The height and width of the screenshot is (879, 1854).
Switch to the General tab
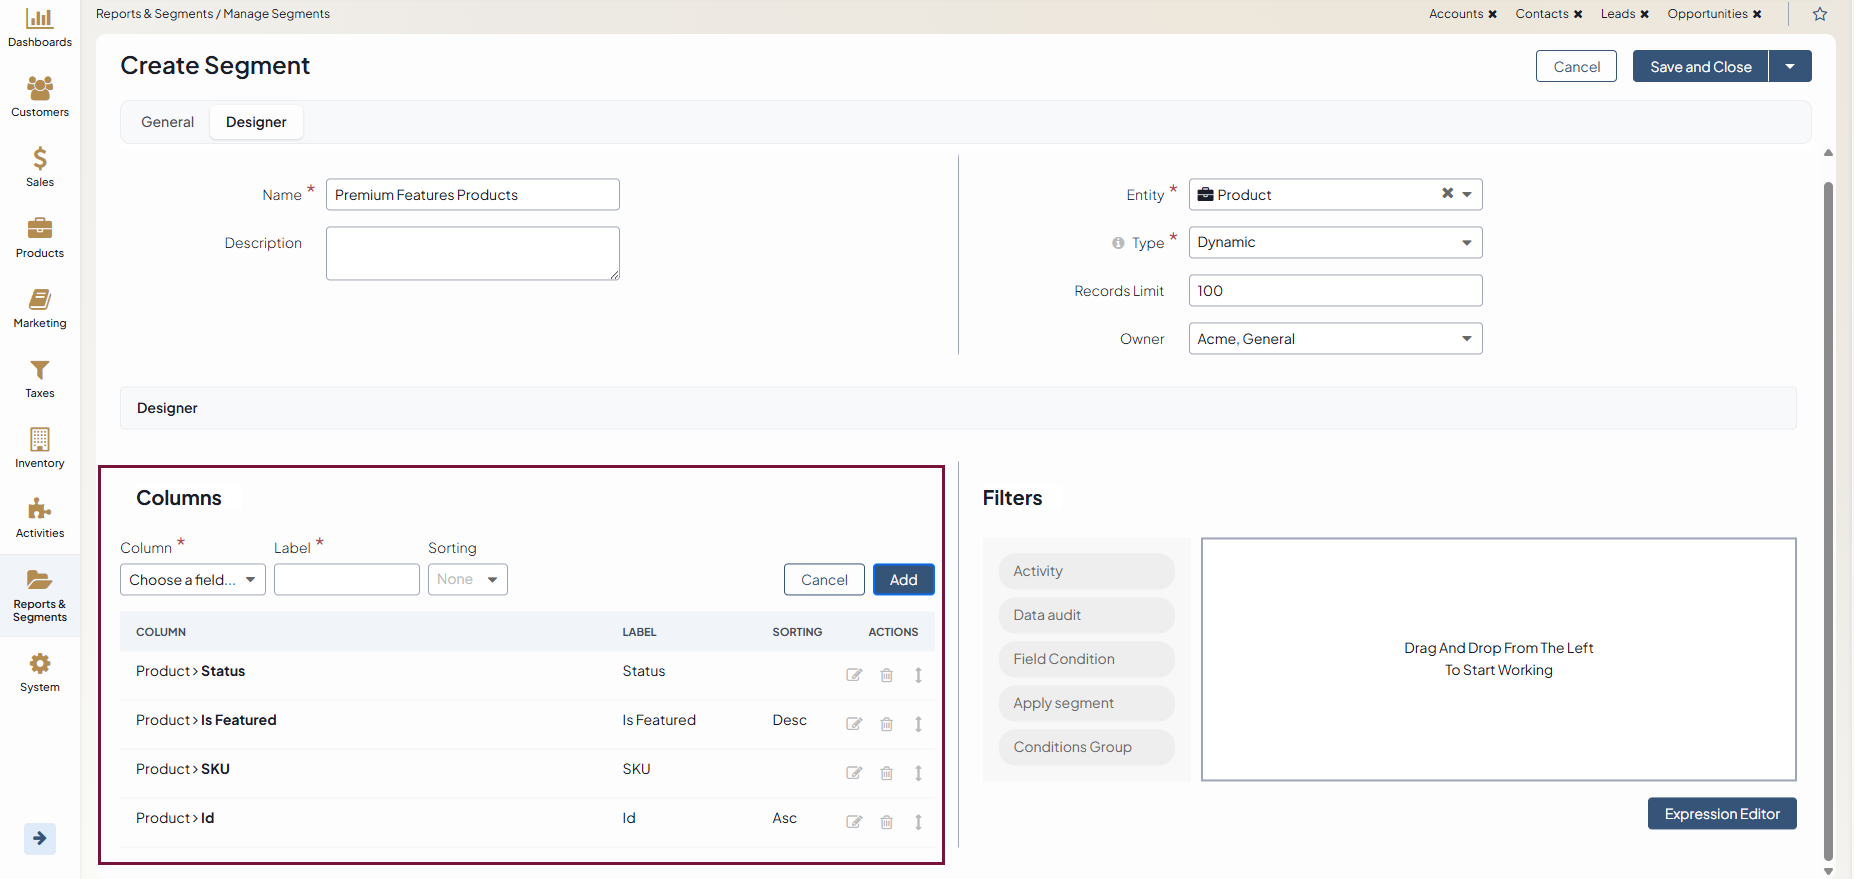[x=167, y=122]
